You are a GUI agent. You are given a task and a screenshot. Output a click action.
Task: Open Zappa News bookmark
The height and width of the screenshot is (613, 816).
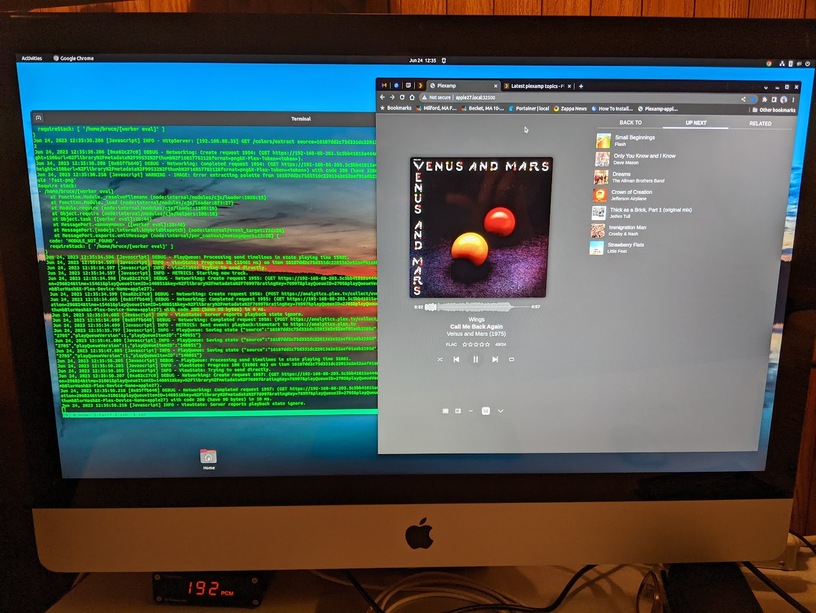pyautogui.click(x=570, y=109)
